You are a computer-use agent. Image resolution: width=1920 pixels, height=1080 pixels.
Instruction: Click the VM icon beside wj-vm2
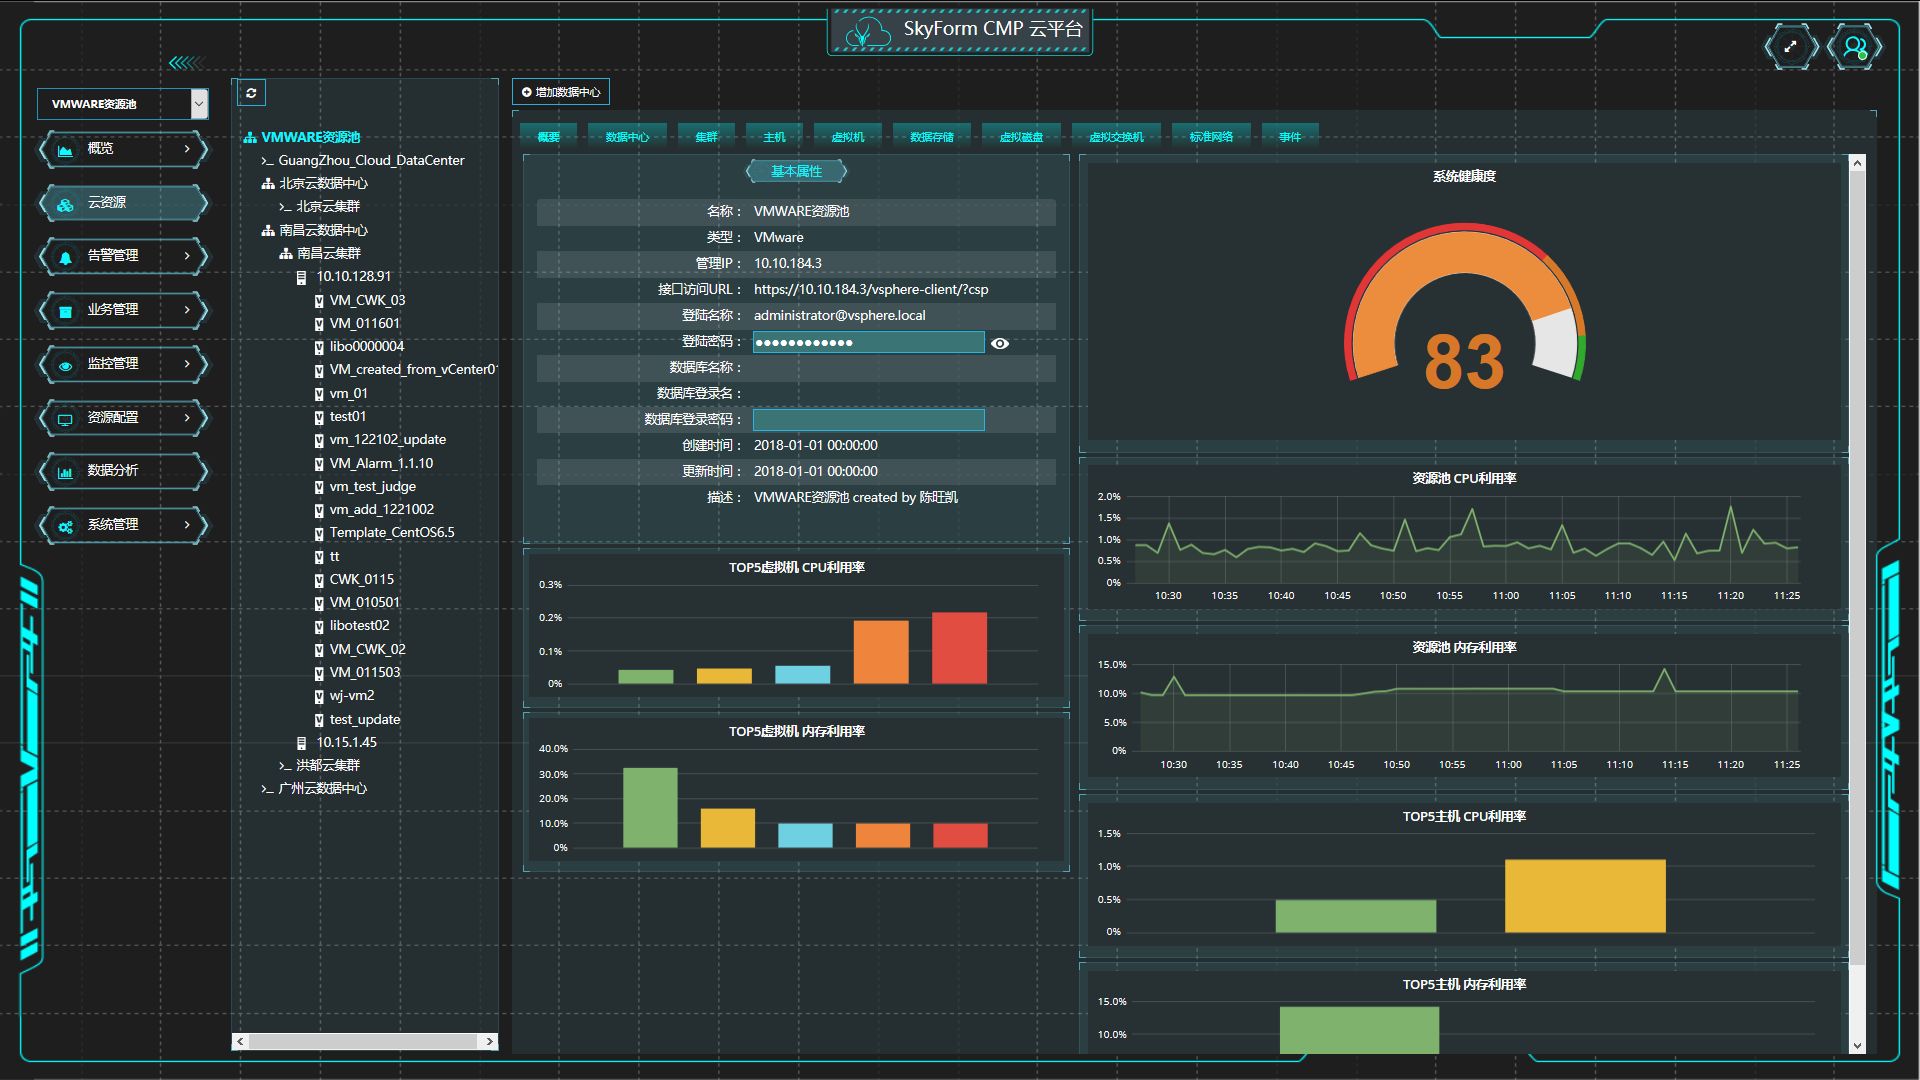(x=319, y=696)
